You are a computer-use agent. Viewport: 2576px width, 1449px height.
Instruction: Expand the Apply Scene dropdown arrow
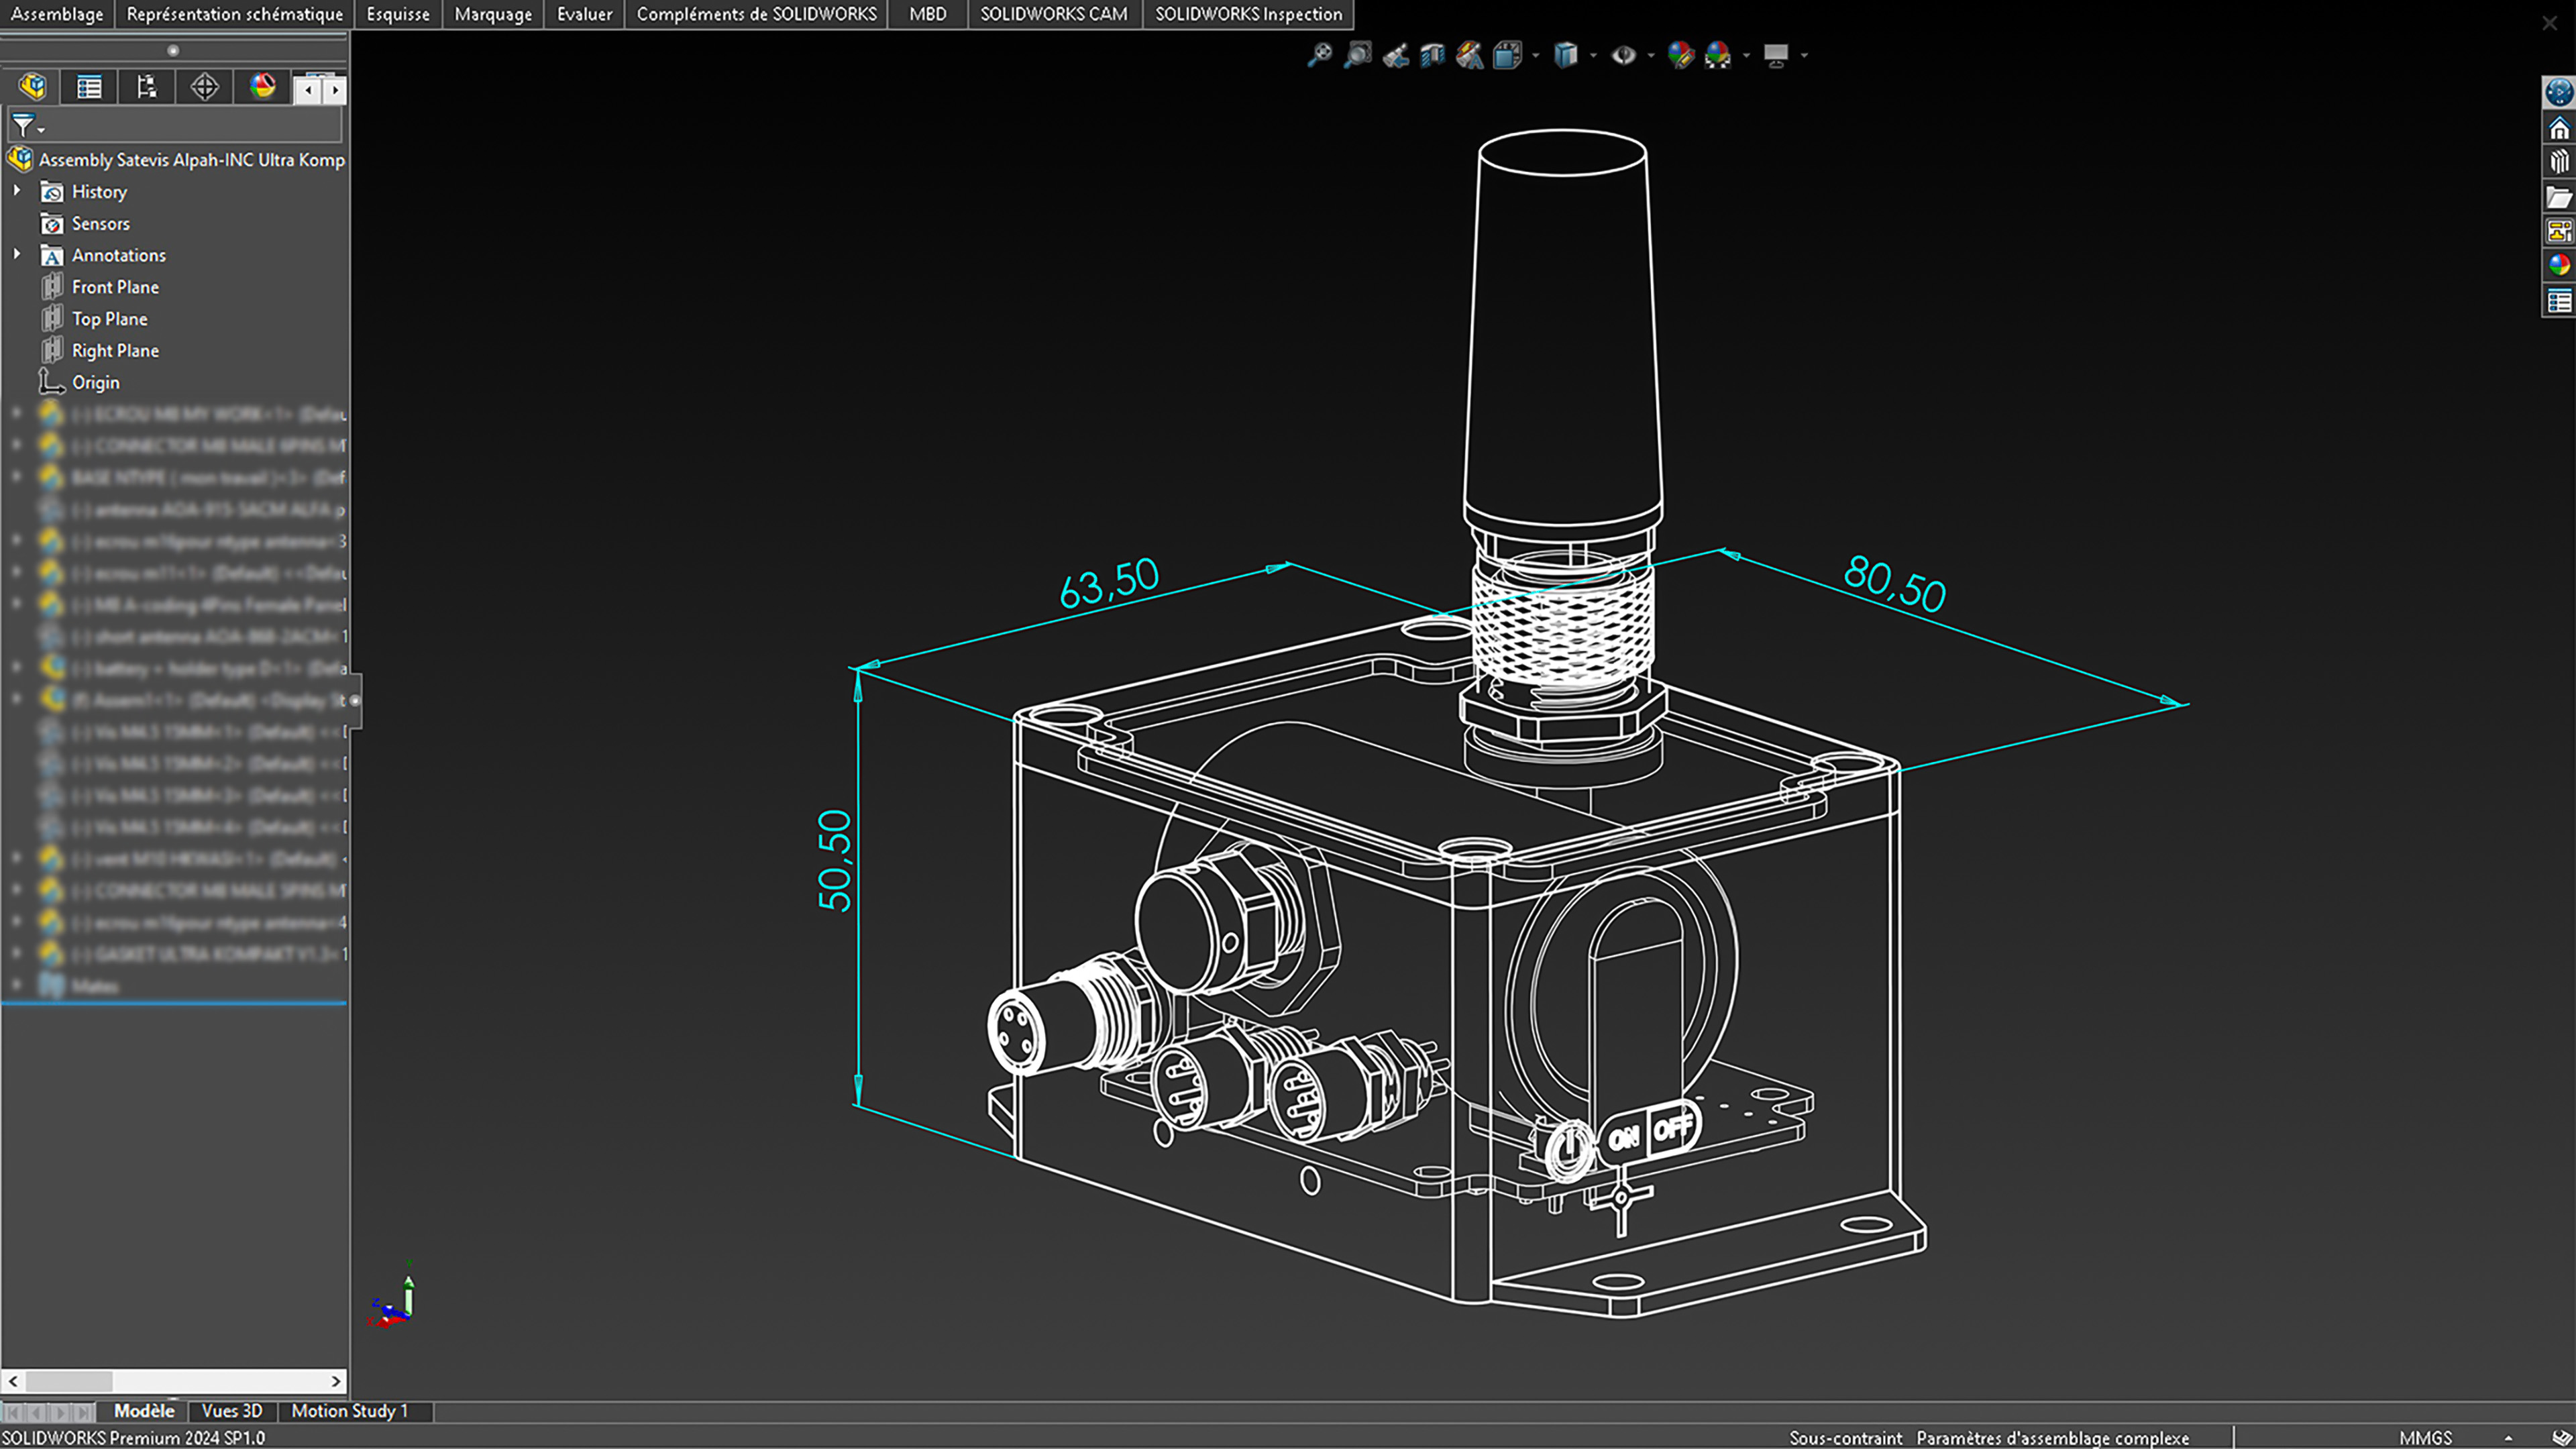(x=1746, y=56)
